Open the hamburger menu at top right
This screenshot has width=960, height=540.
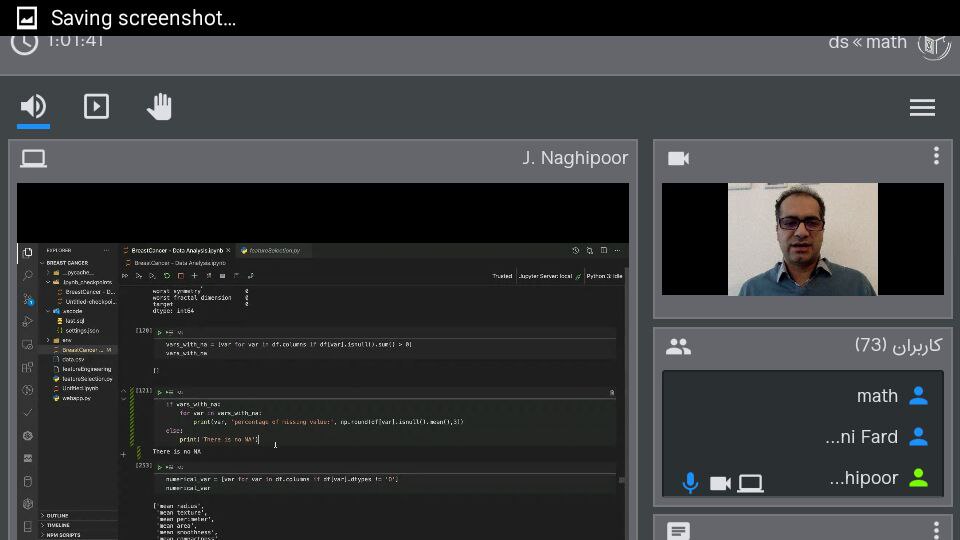click(x=922, y=108)
